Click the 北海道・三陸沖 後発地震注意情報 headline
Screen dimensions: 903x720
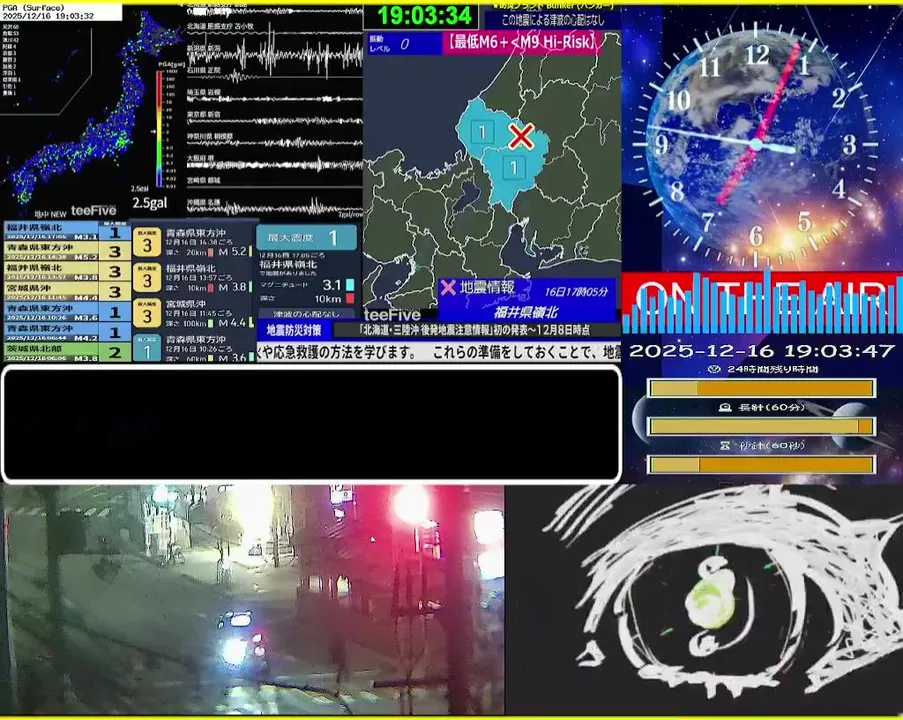[475, 330]
